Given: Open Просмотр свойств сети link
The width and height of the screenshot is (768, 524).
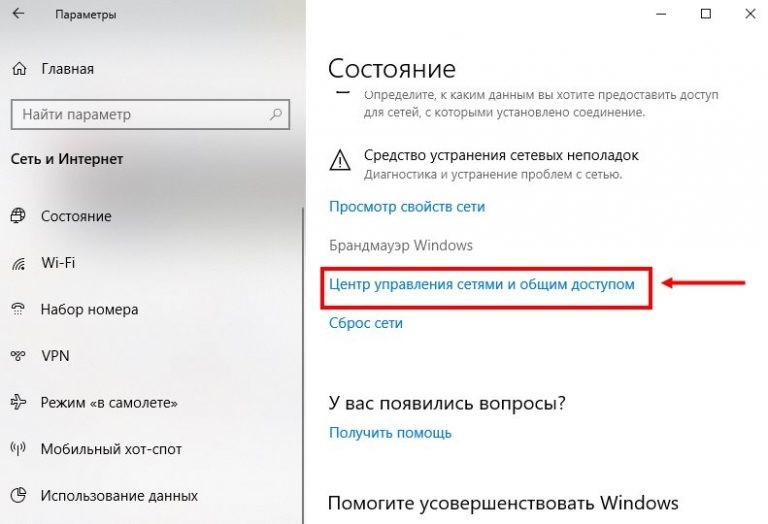Looking at the screenshot, I should tap(407, 207).
